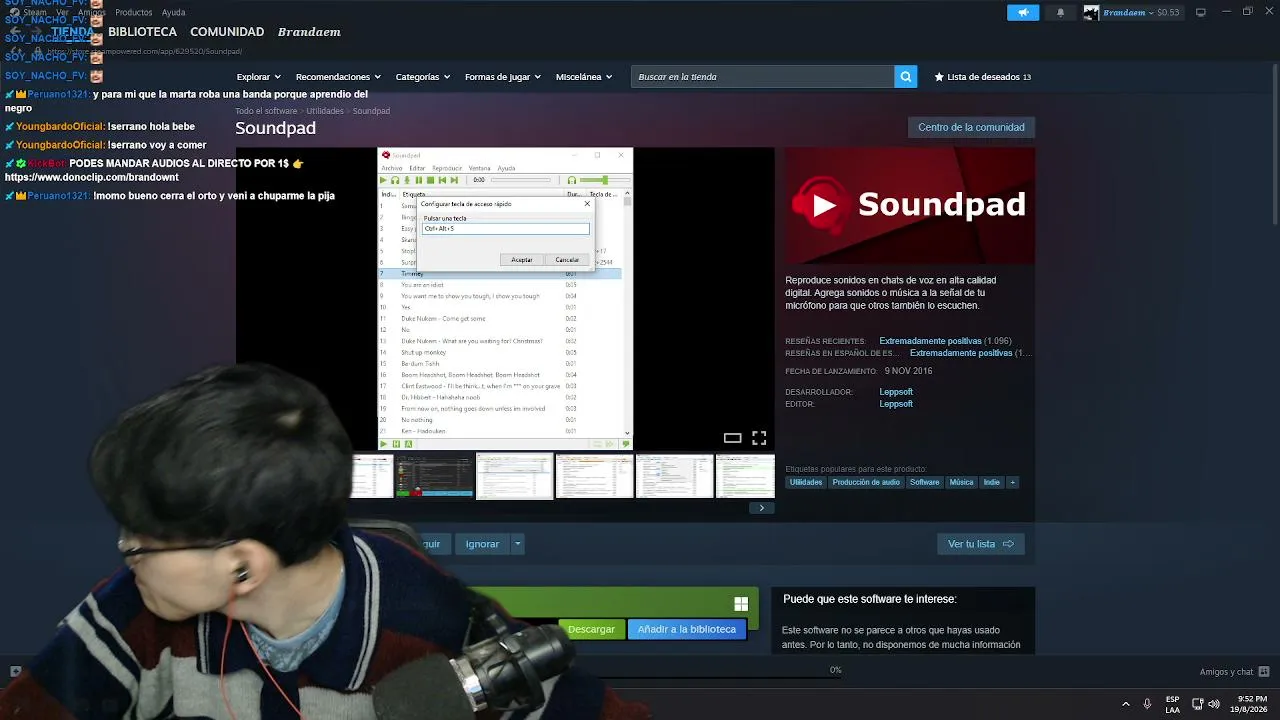Viewport: 1280px width, 720px height.
Task: Click the ESP LAA language indicator
Action: point(1172,704)
